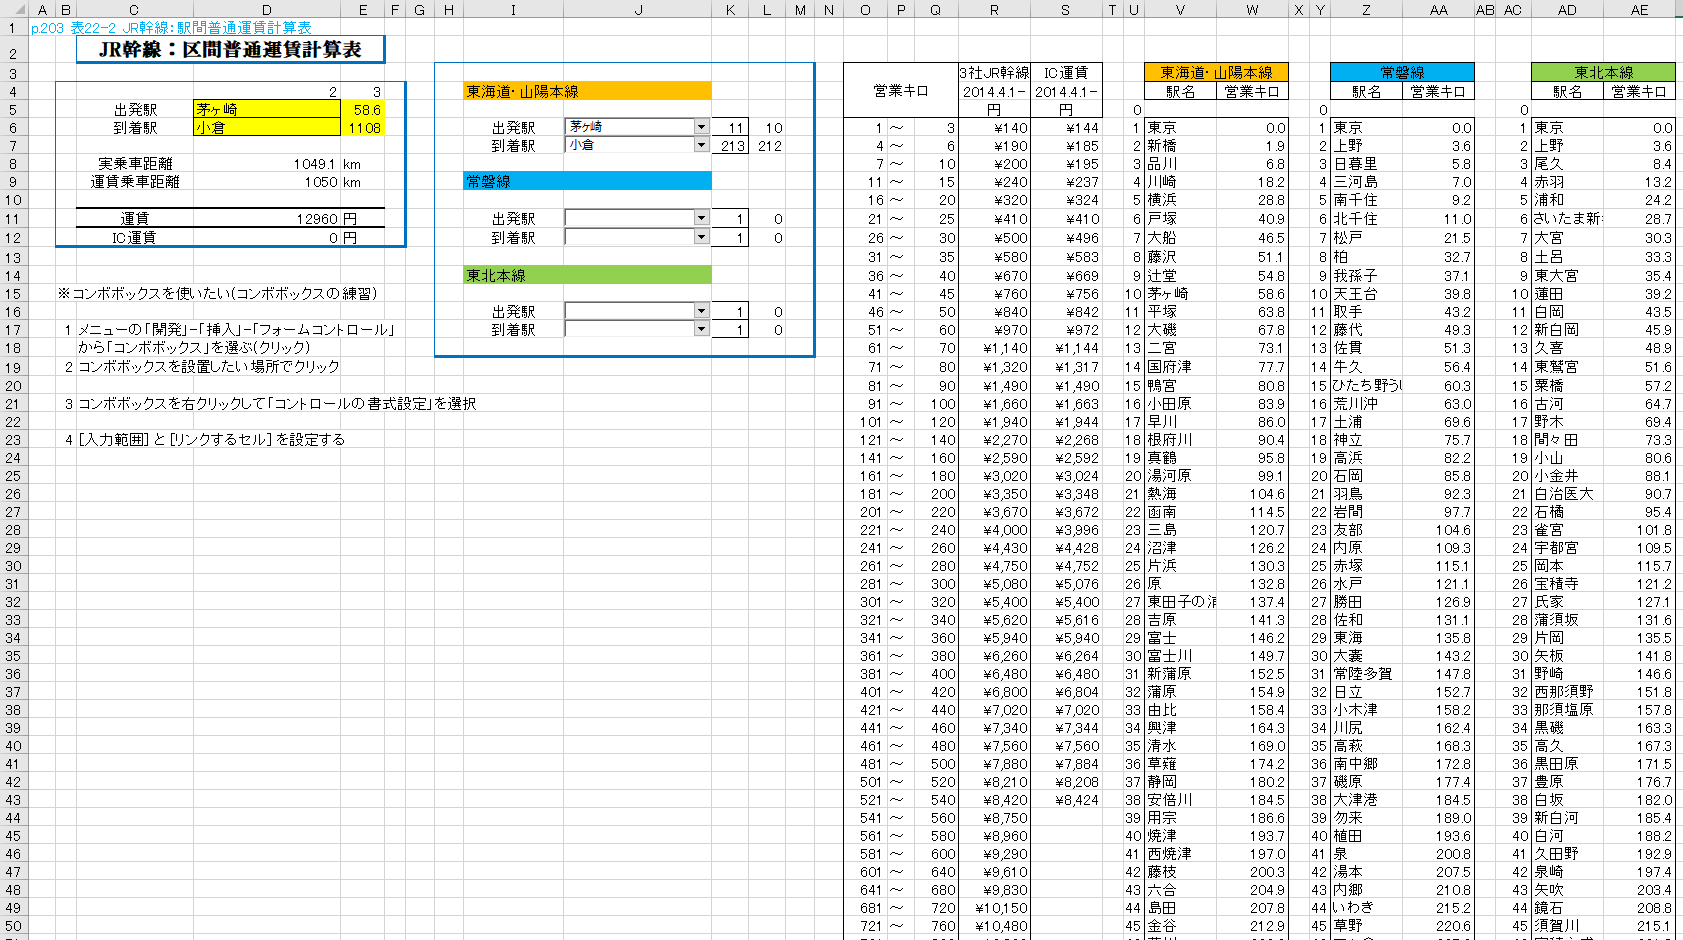Expand the 常磐線 出発駅 combo box
This screenshot has height=940, width=1683.
tap(701, 218)
